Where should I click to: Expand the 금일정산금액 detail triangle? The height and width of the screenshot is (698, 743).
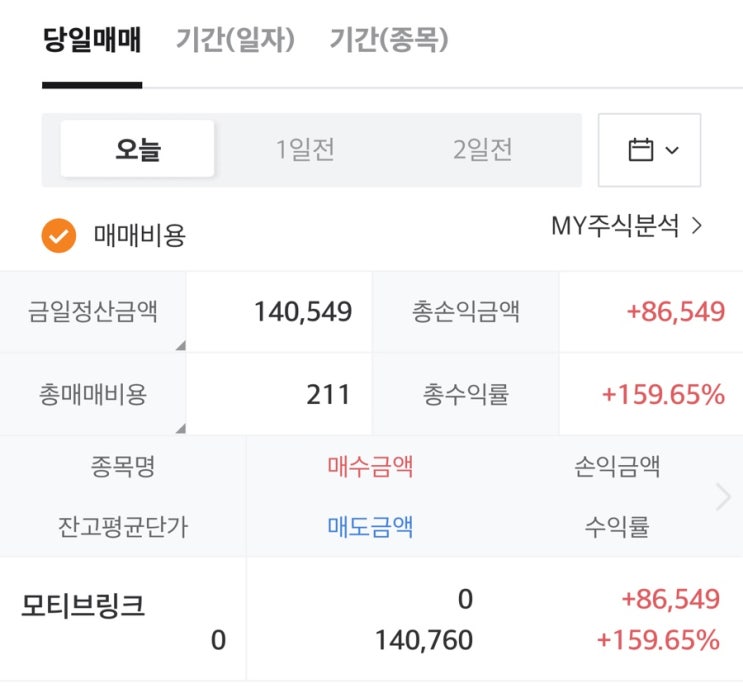[180, 346]
